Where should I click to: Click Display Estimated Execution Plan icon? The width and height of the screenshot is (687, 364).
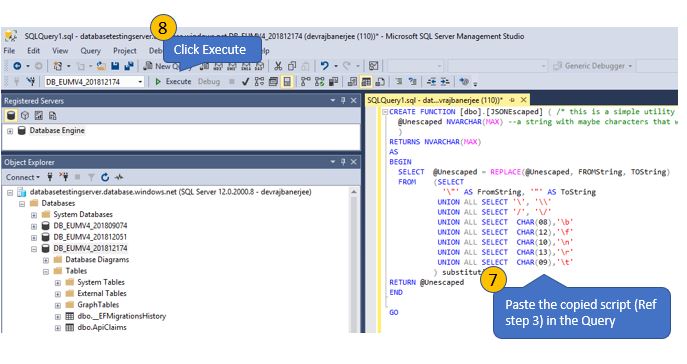coord(259,81)
